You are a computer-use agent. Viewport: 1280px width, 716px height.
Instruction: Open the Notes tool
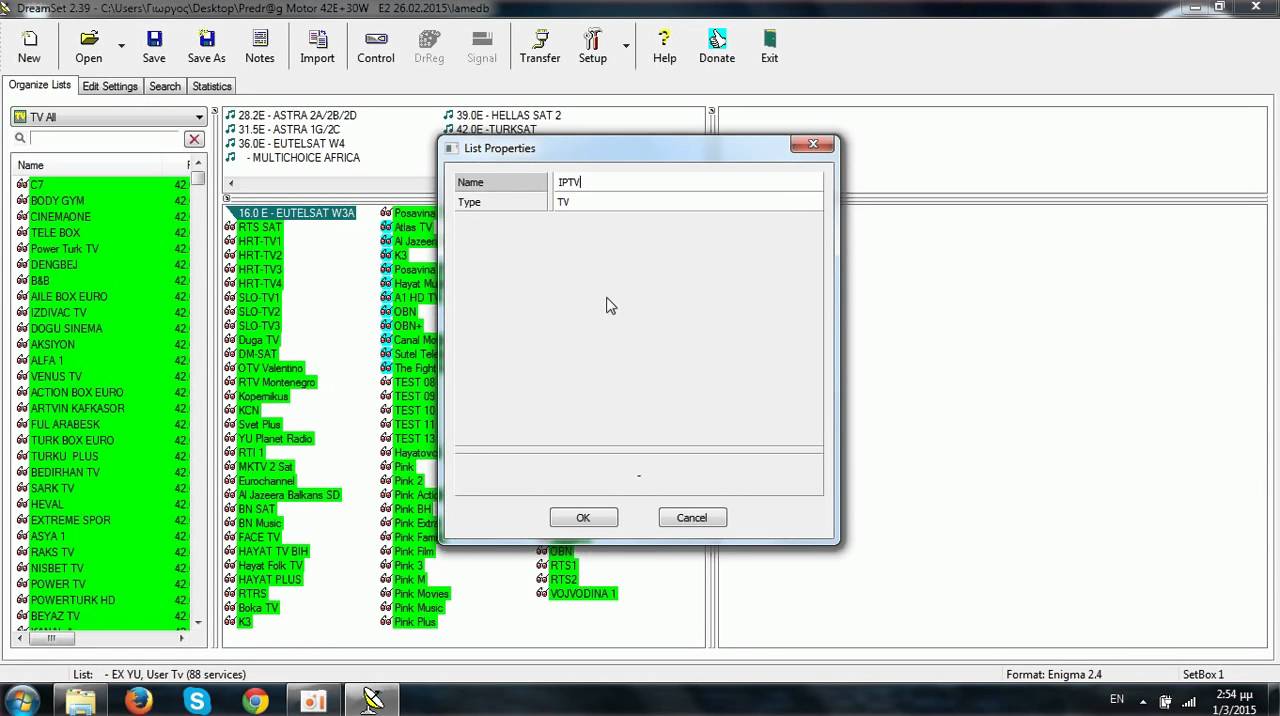click(x=260, y=46)
